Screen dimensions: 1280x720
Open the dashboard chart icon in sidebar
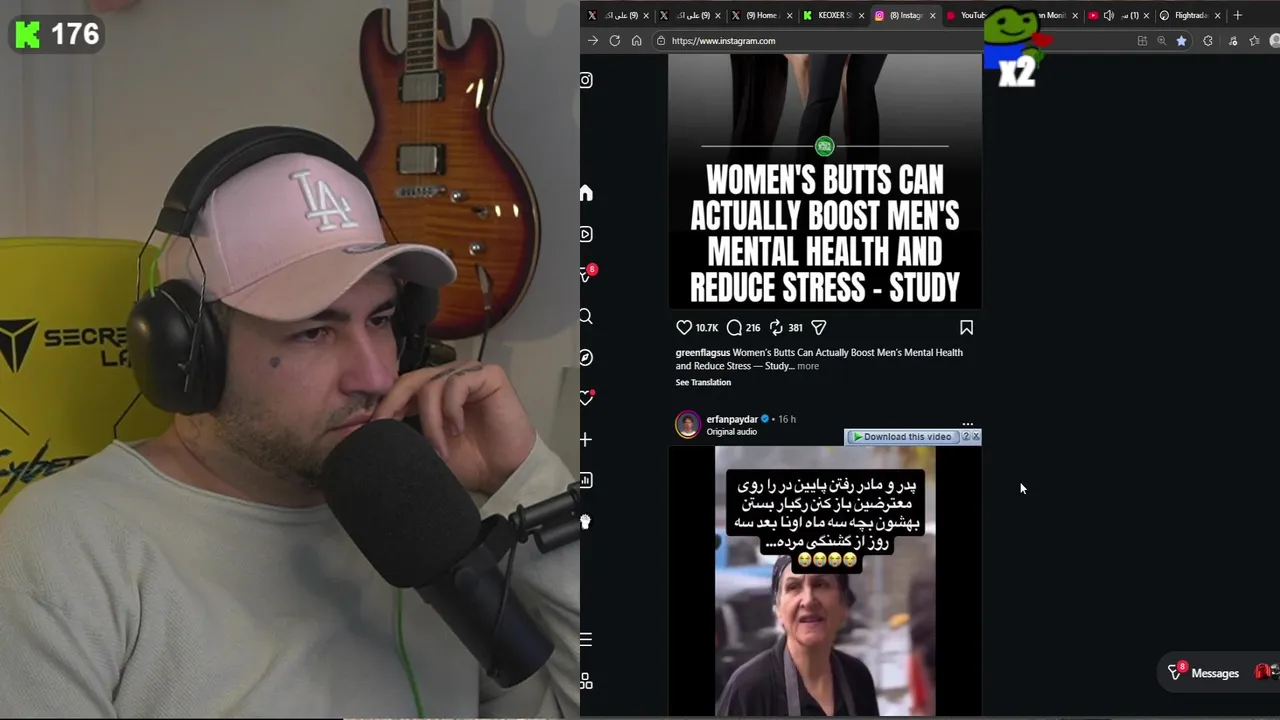(586, 480)
